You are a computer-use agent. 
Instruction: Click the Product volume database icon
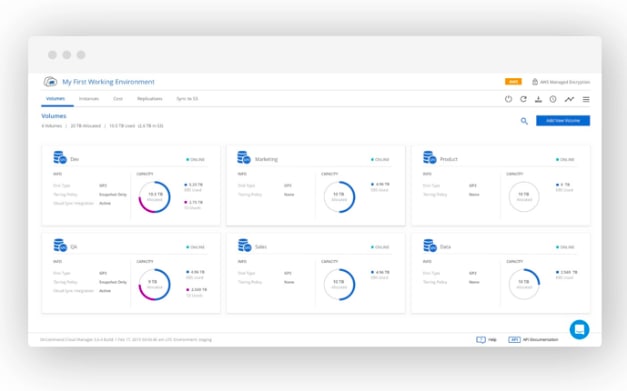[x=429, y=158]
